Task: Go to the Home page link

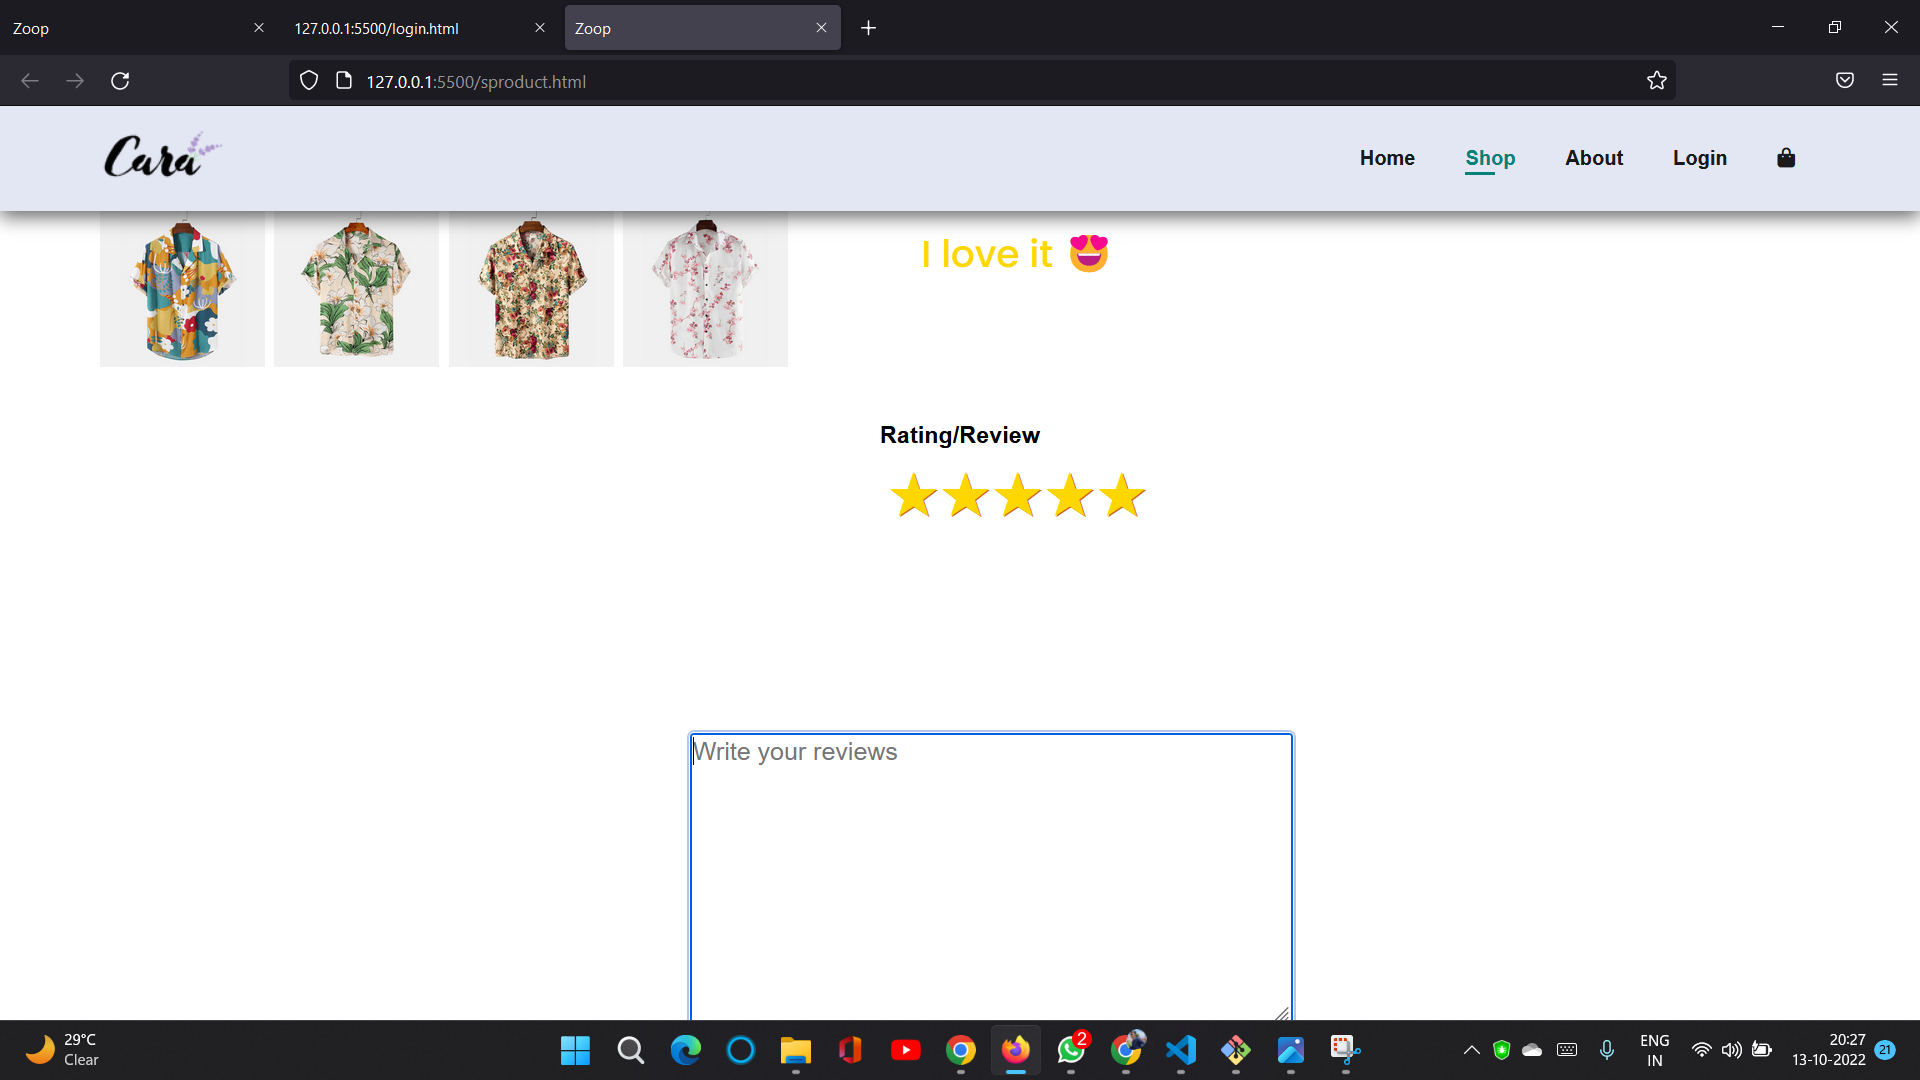Action: click(1386, 158)
